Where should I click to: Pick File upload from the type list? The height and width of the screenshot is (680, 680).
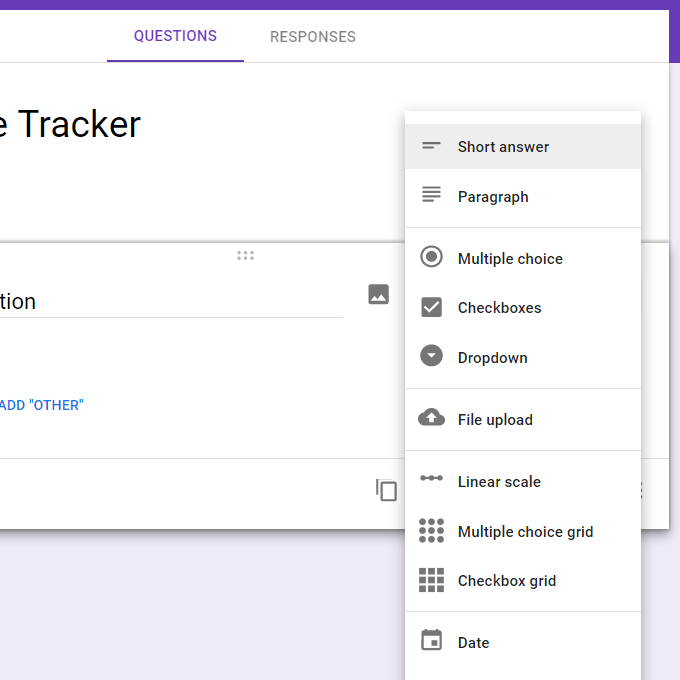click(x=495, y=420)
